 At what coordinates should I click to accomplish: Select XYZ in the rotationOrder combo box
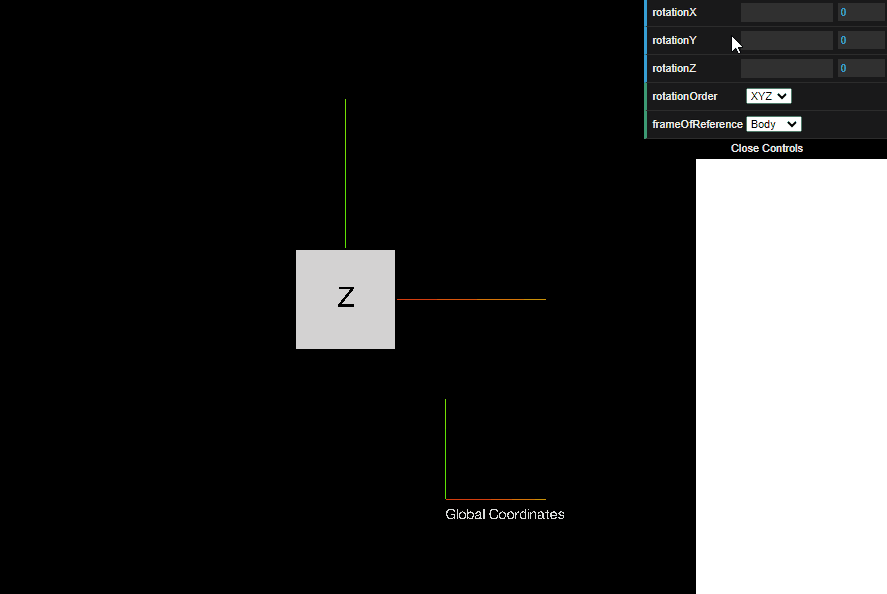point(768,96)
